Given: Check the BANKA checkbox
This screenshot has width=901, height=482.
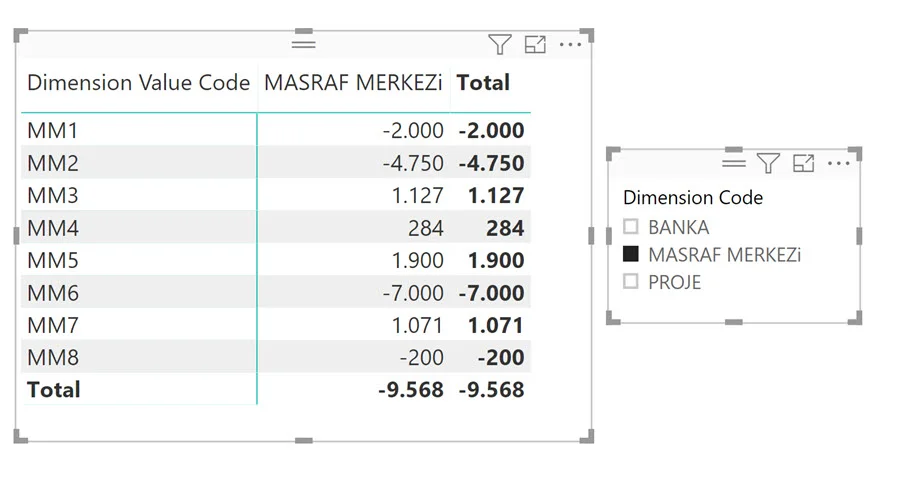Looking at the screenshot, I should point(631,227).
